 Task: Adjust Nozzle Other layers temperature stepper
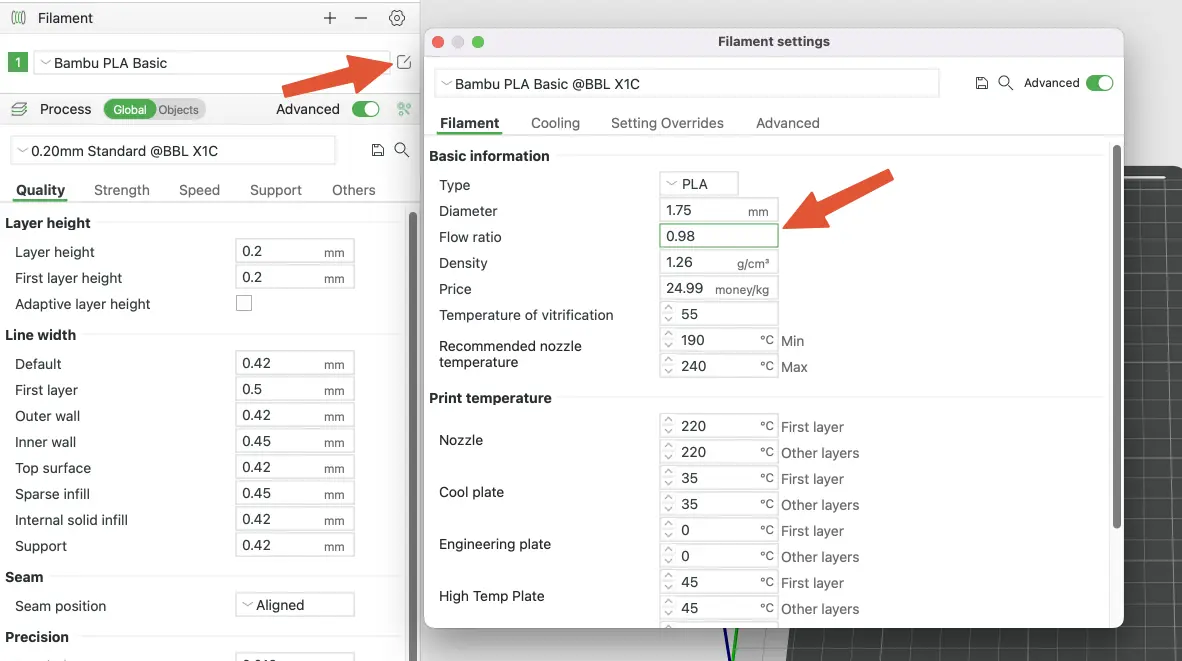(668, 452)
